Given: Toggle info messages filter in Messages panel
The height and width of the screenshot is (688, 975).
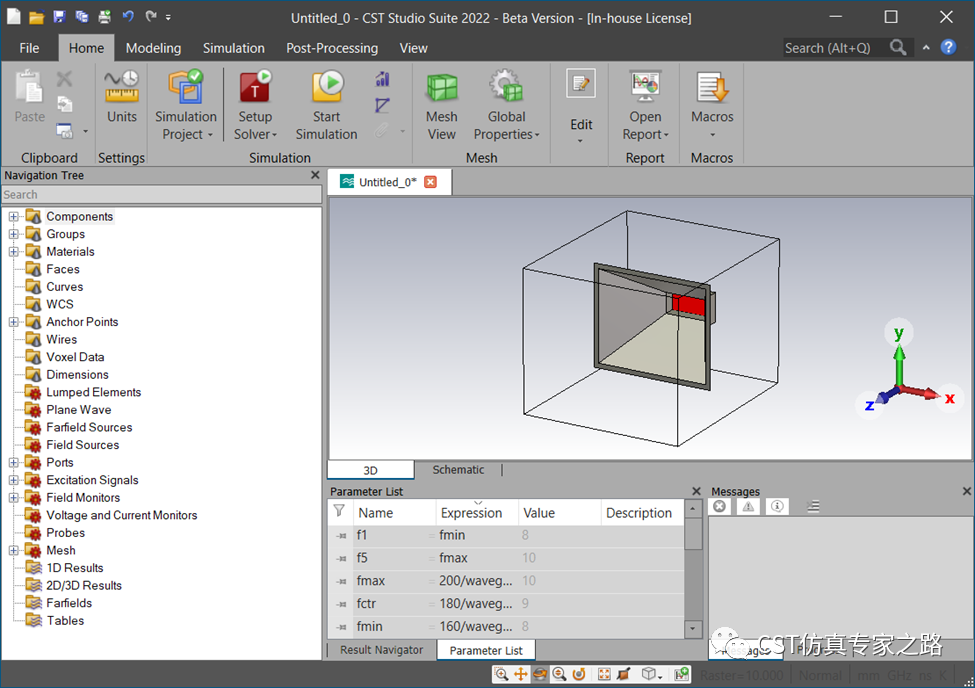Looking at the screenshot, I should point(777,506).
